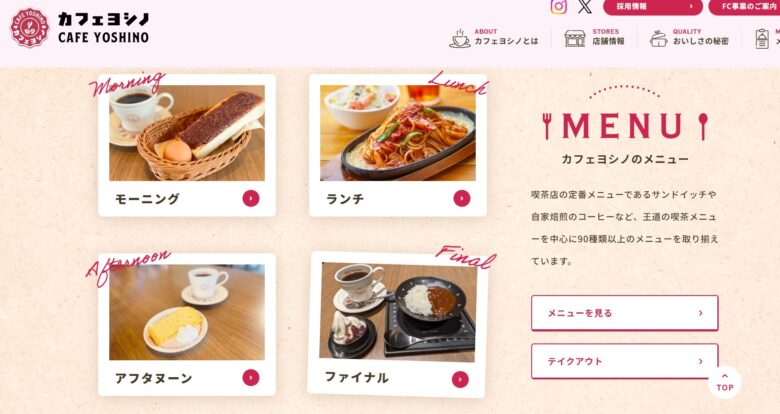Open the Instagram icon link
The height and width of the screenshot is (414, 780).
pos(559,6)
